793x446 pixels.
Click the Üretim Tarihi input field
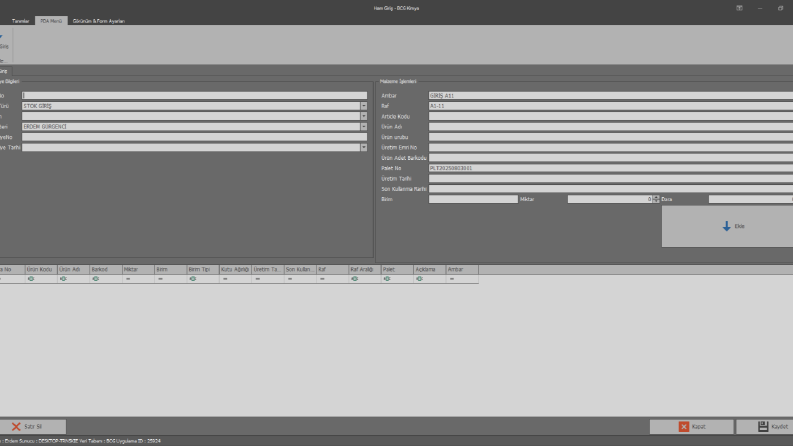click(611, 179)
